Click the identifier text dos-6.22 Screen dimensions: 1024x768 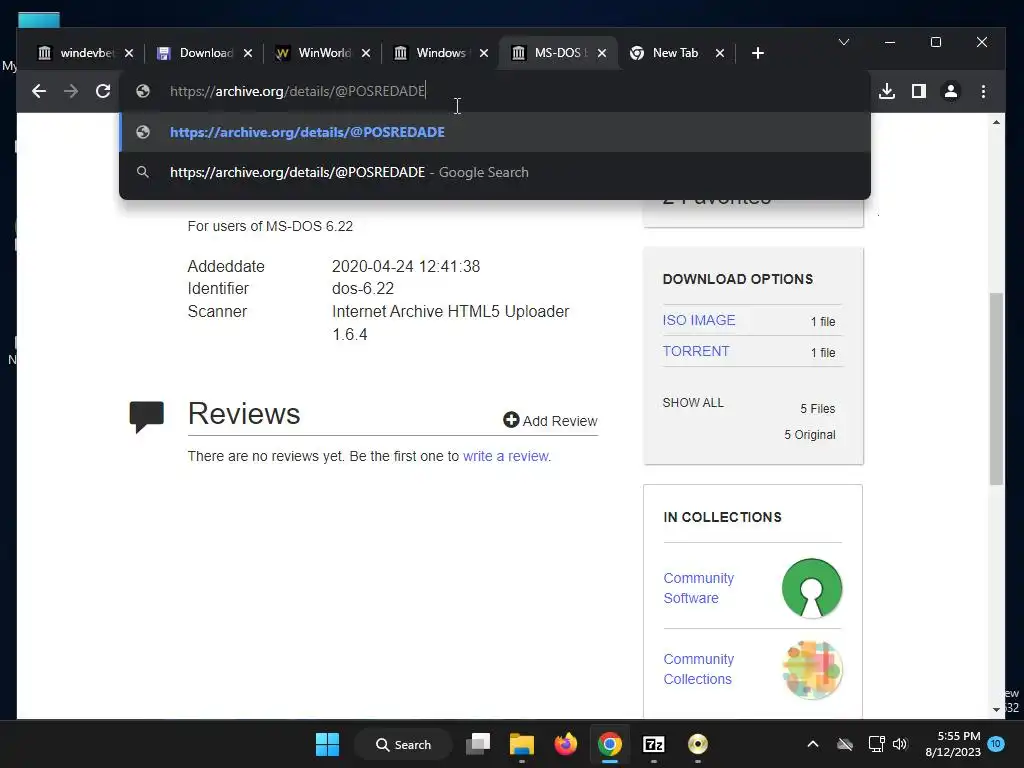coord(363,289)
